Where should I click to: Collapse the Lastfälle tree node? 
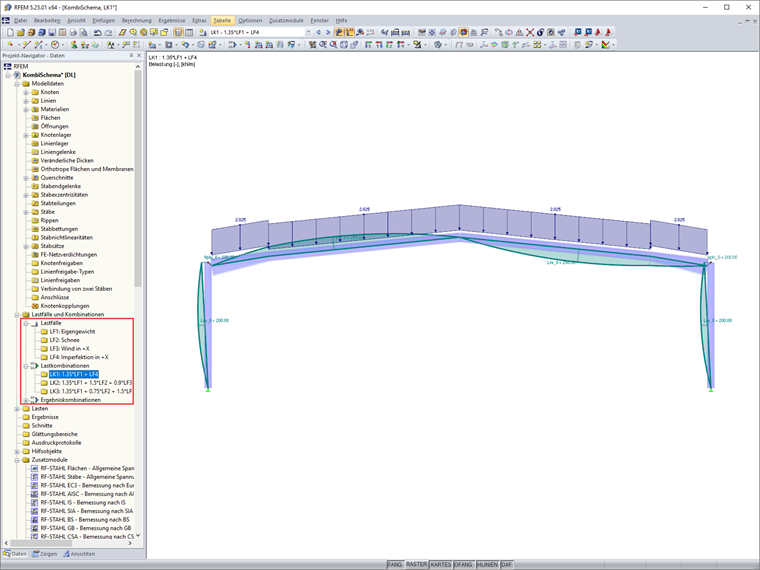pyautogui.click(x=26, y=323)
